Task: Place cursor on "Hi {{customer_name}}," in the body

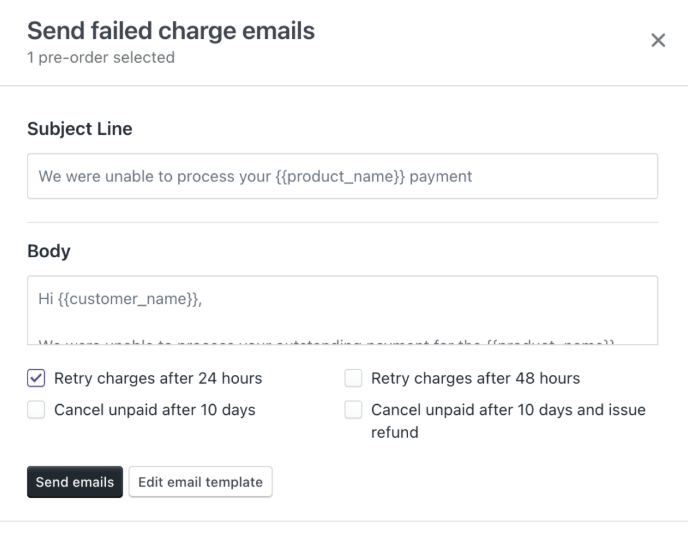Action: tap(120, 298)
